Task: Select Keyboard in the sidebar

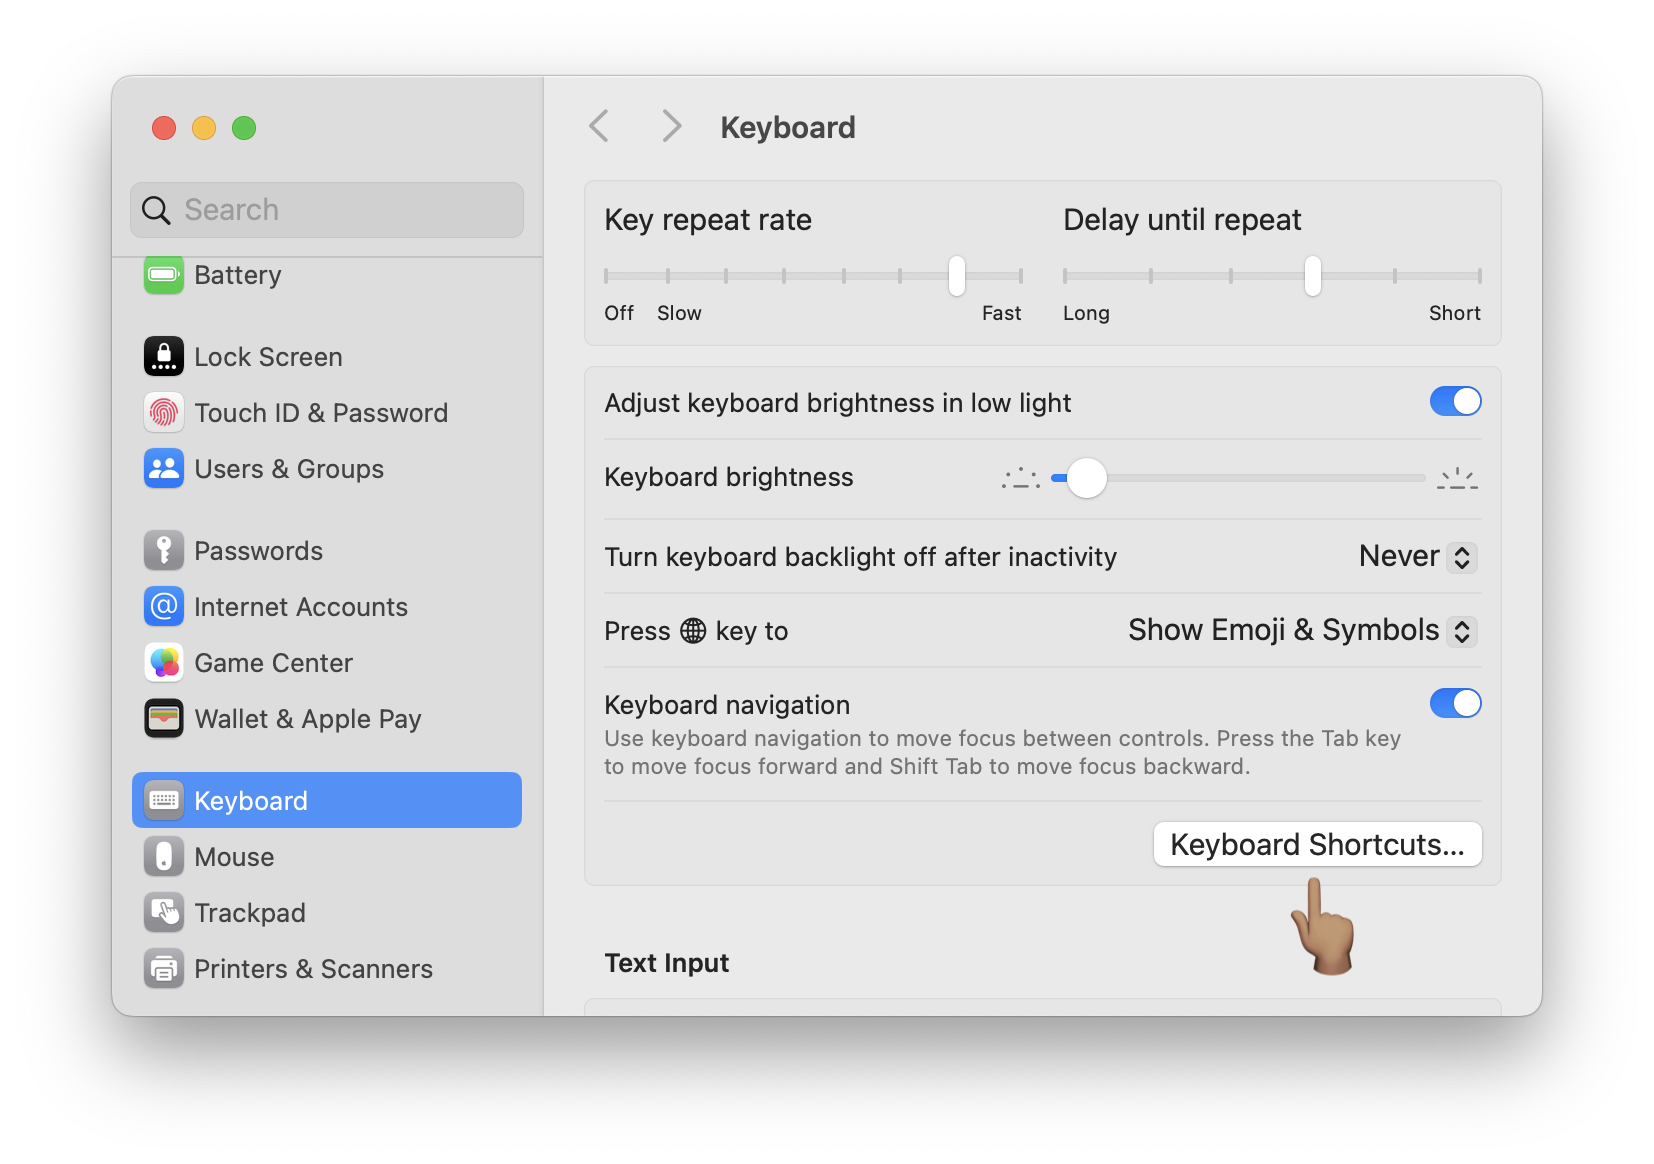Action: 250,800
